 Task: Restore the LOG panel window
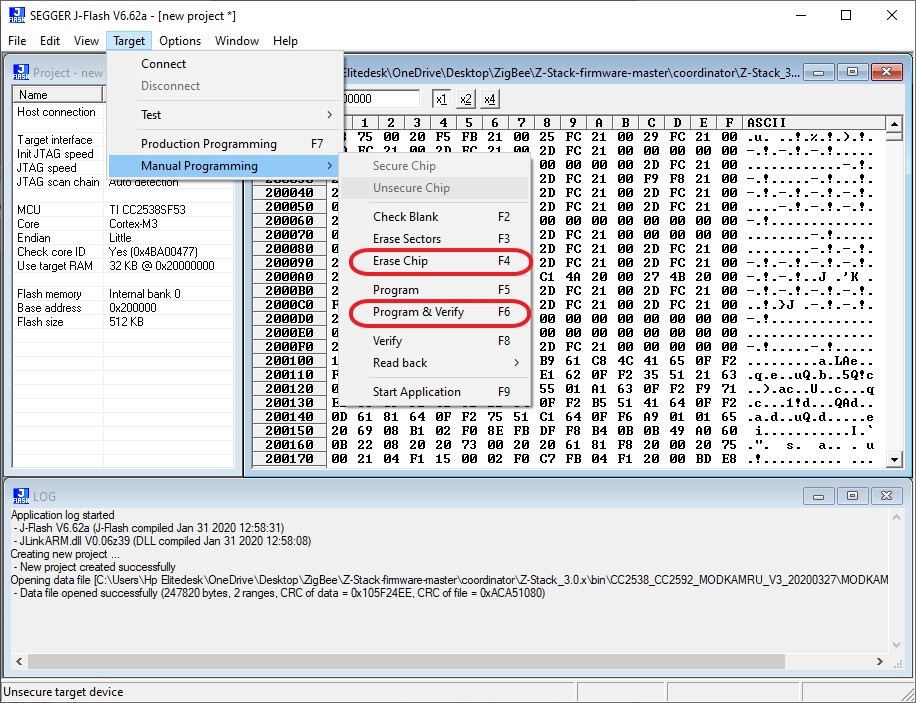(x=852, y=496)
